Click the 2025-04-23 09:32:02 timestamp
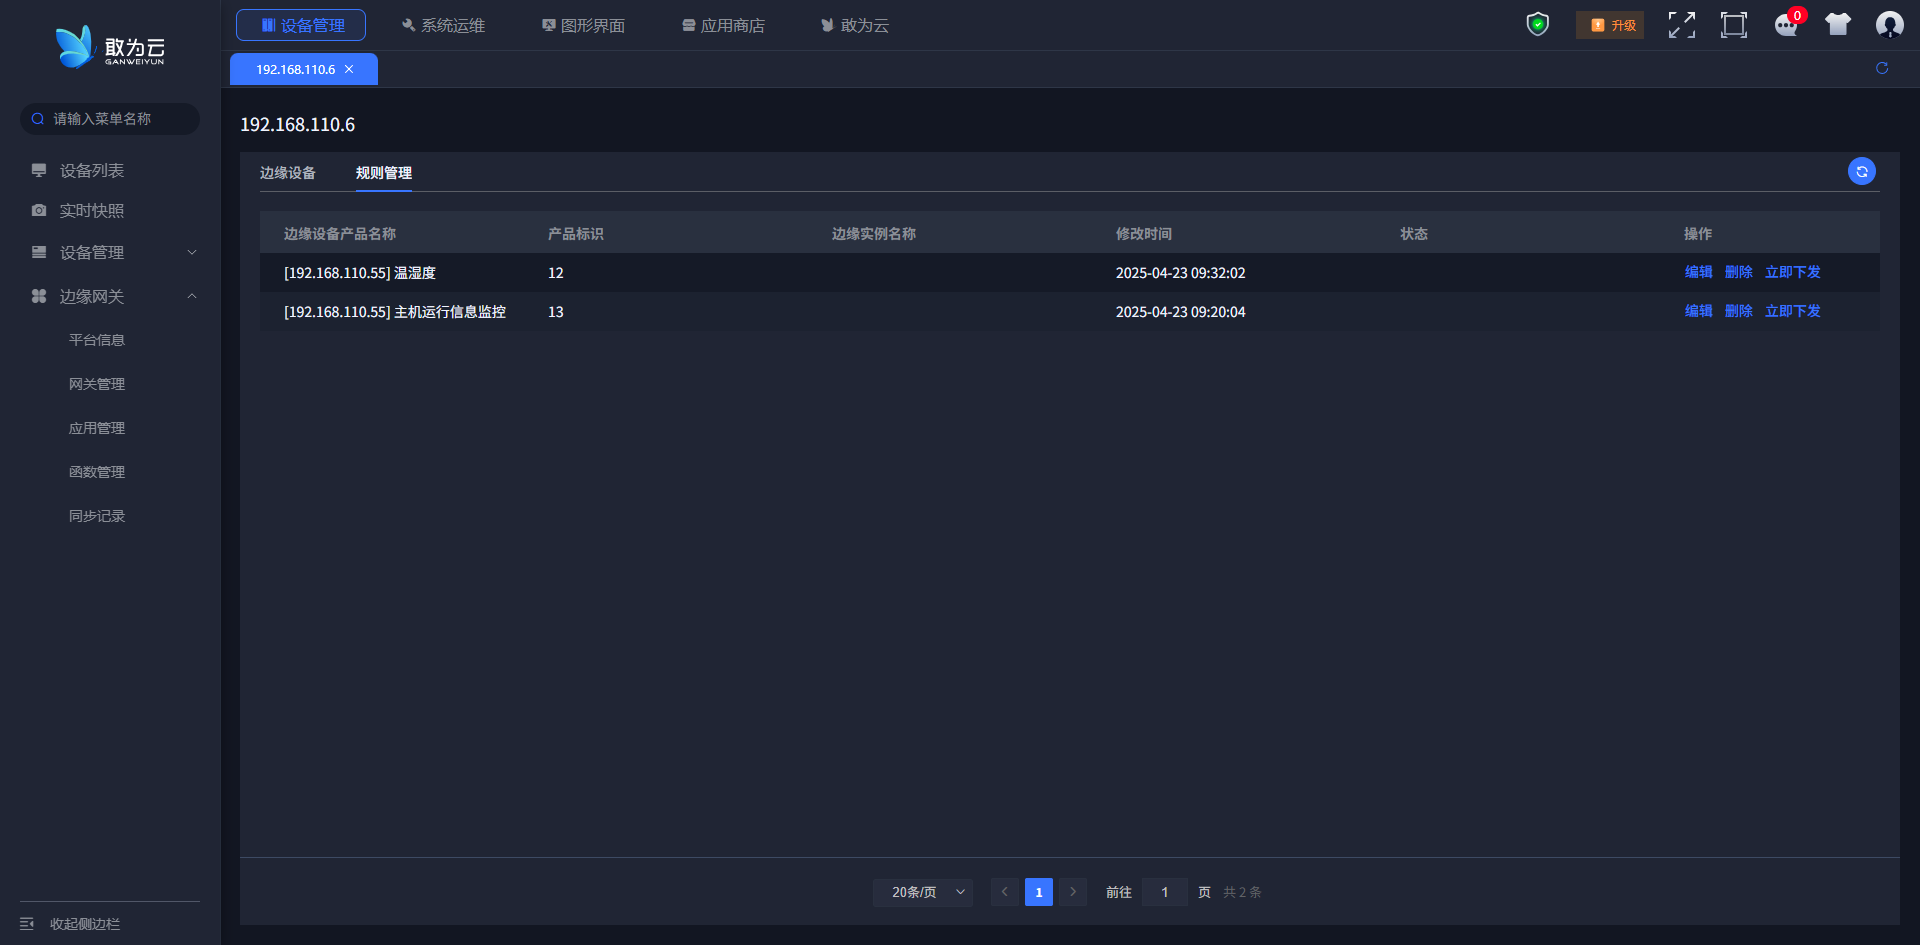 pos(1181,273)
